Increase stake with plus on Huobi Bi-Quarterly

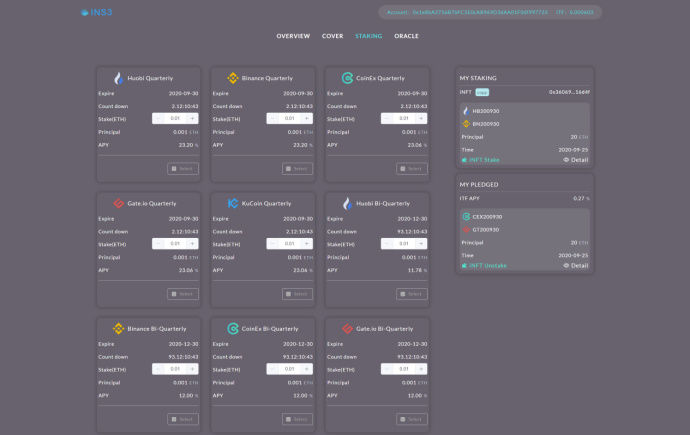pyautogui.click(x=421, y=244)
